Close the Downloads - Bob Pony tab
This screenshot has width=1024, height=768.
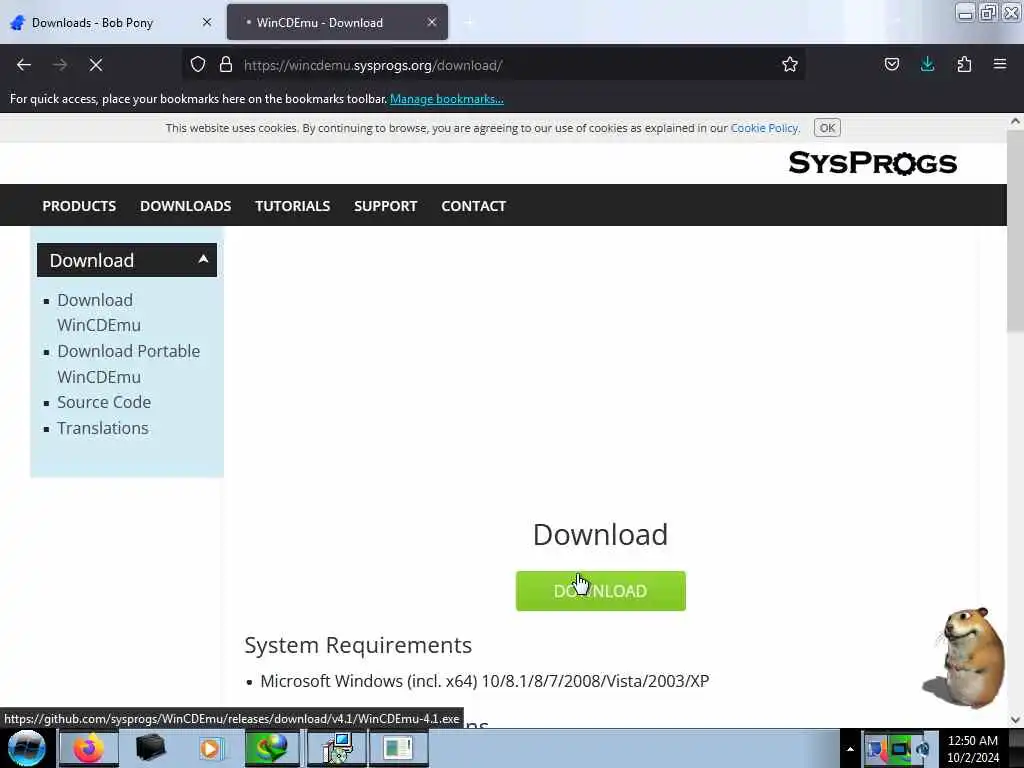(x=207, y=22)
